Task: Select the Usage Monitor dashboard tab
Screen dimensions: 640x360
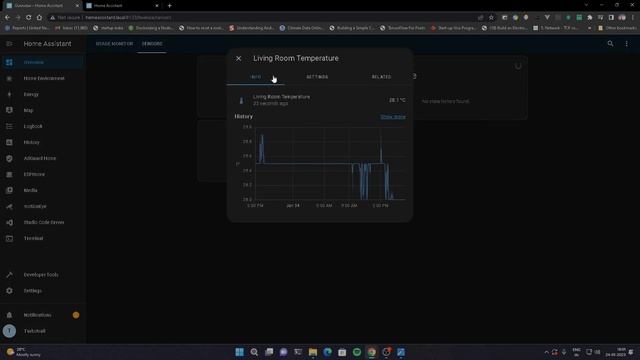Action: point(114,44)
